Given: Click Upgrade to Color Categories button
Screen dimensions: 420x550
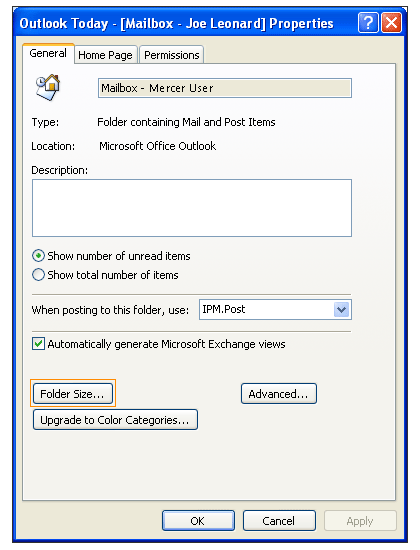Looking at the screenshot, I should (x=115, y=420).
